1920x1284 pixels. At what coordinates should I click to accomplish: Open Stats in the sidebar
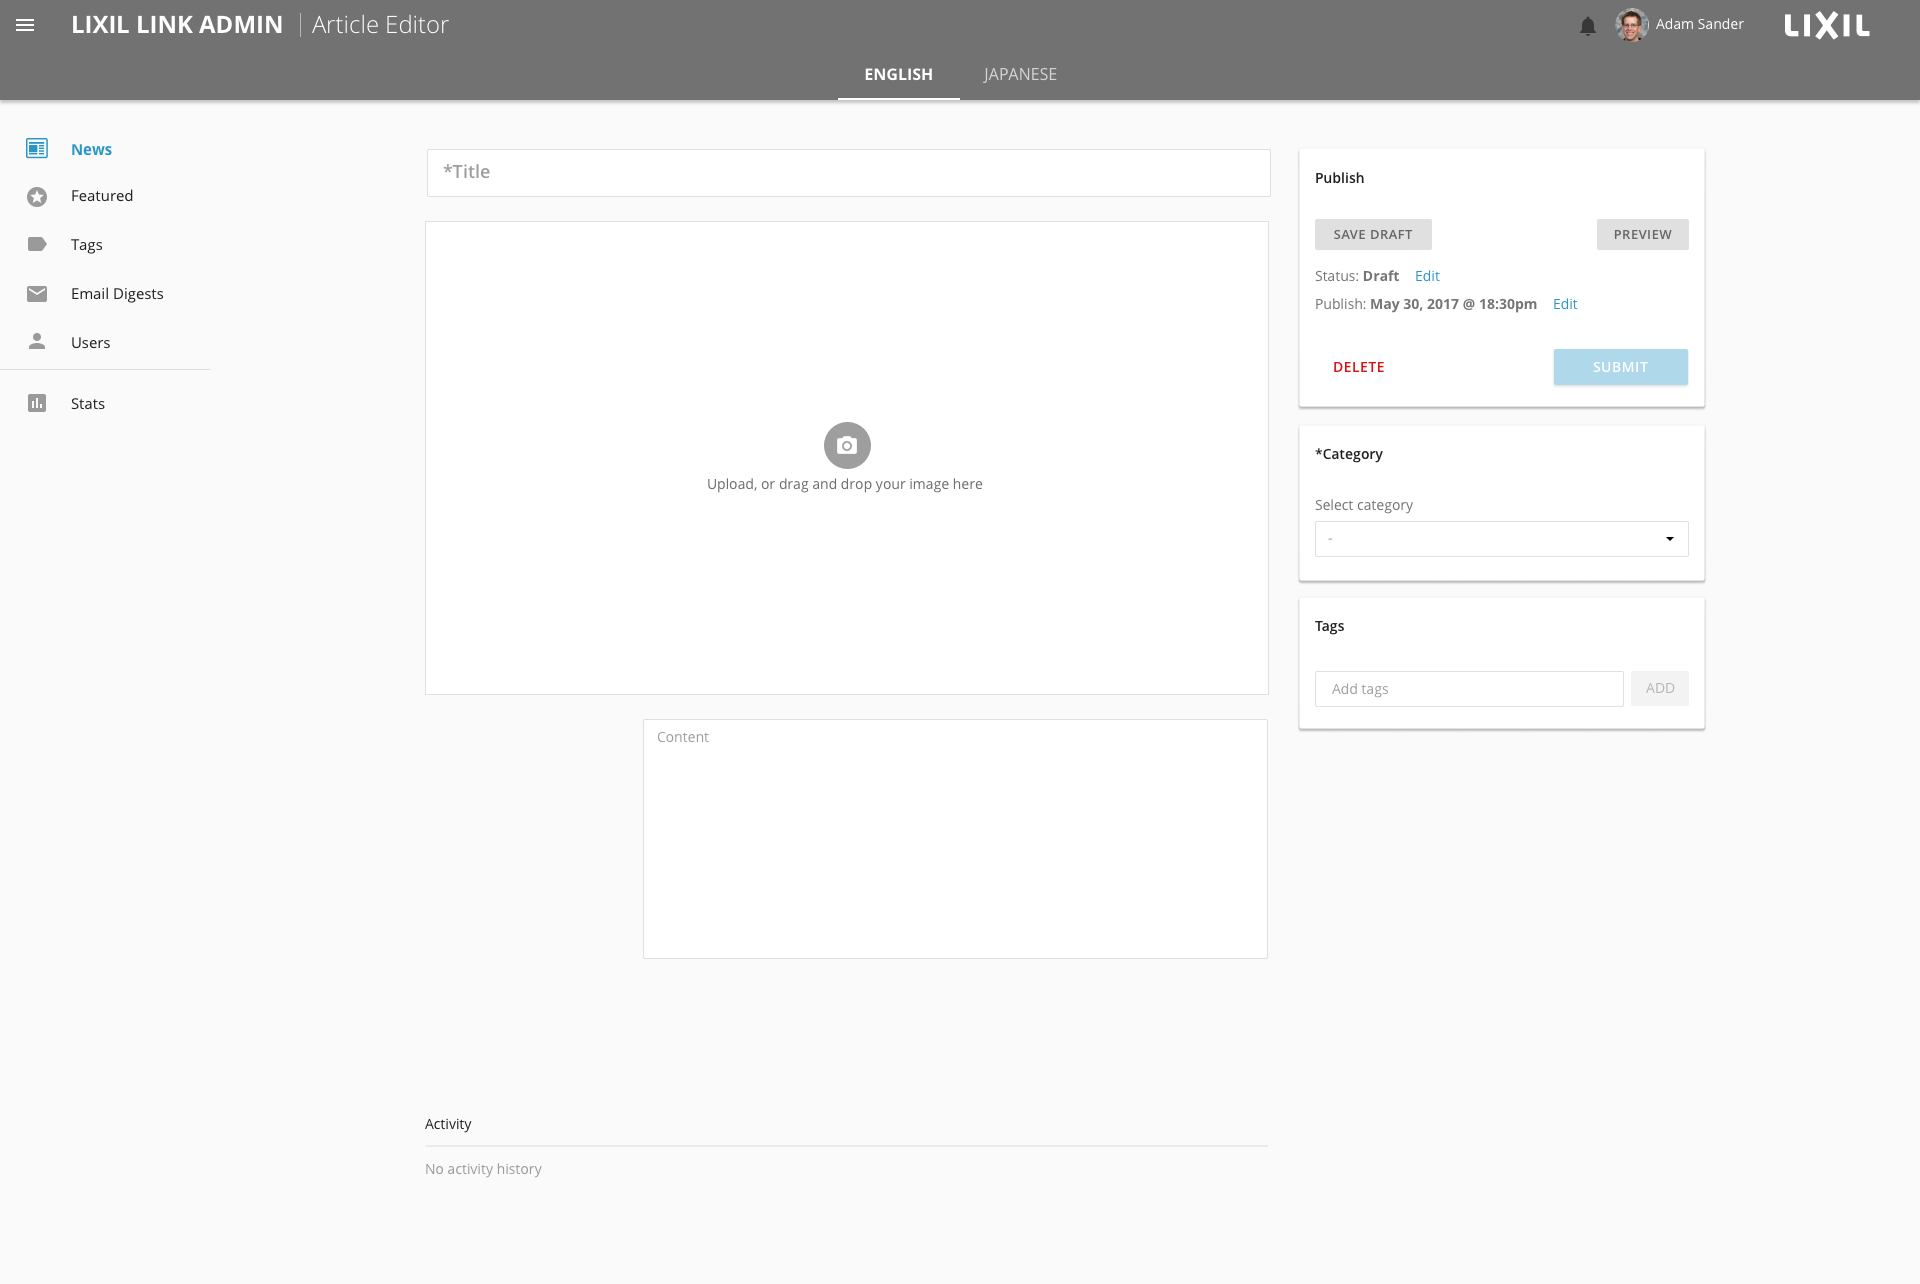(88, 404)
